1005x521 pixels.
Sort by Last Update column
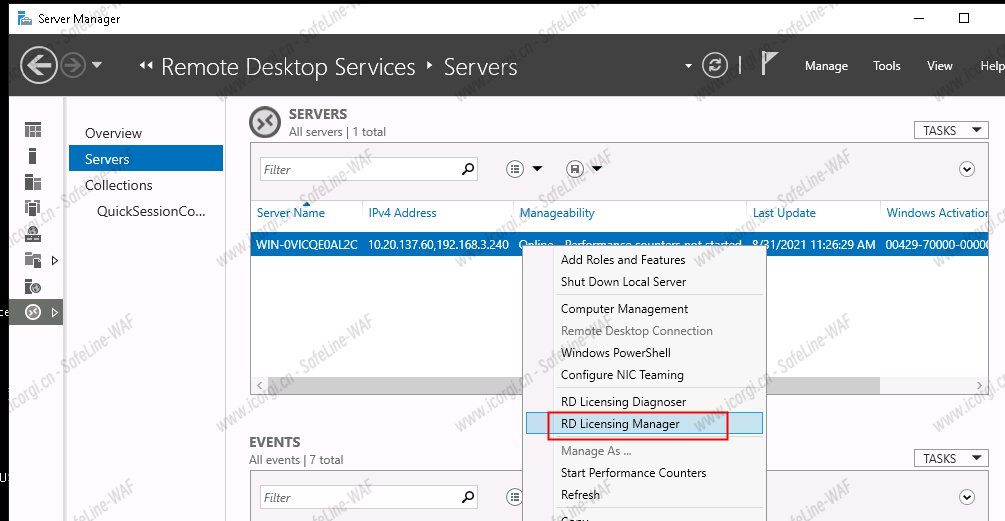point(784,213)
